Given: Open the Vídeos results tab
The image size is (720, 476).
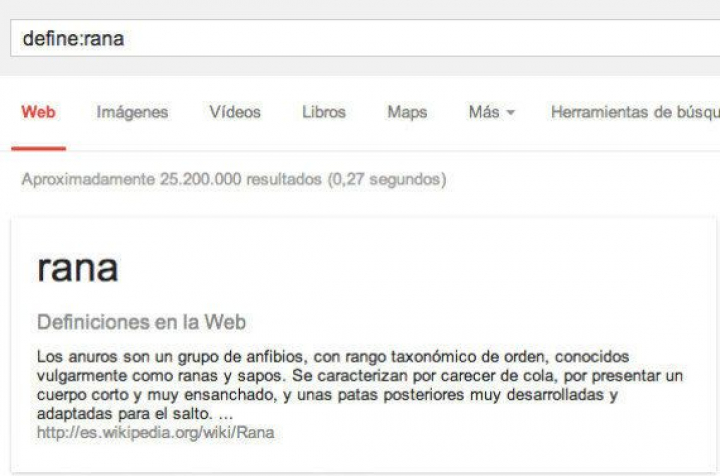Looking at the screenshot, I should click(235, 112).
